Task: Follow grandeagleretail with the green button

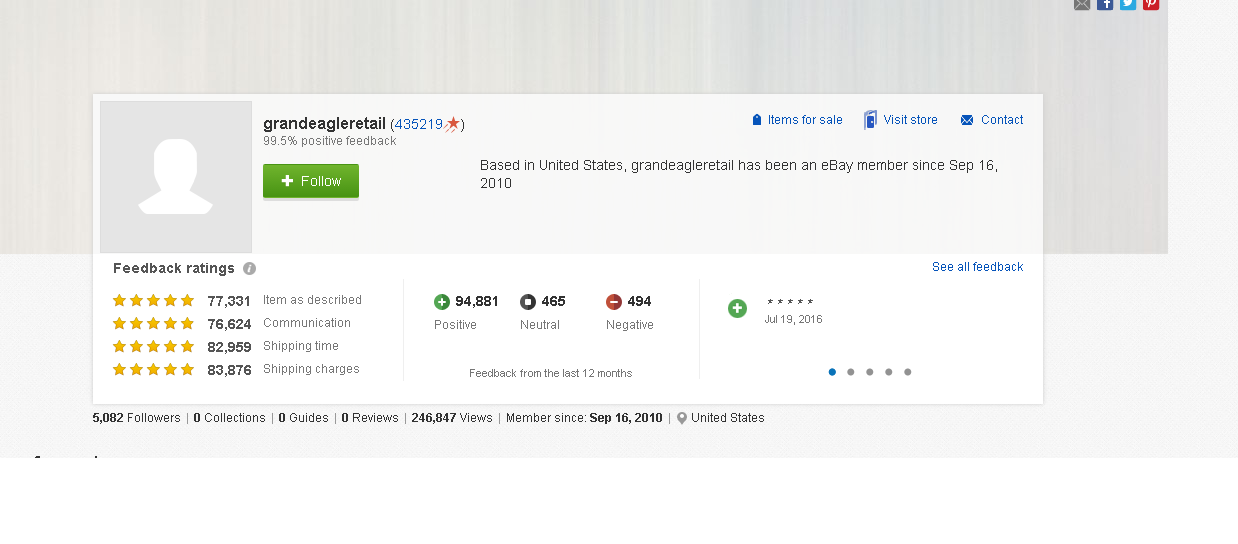Action: tap(311, 181)
